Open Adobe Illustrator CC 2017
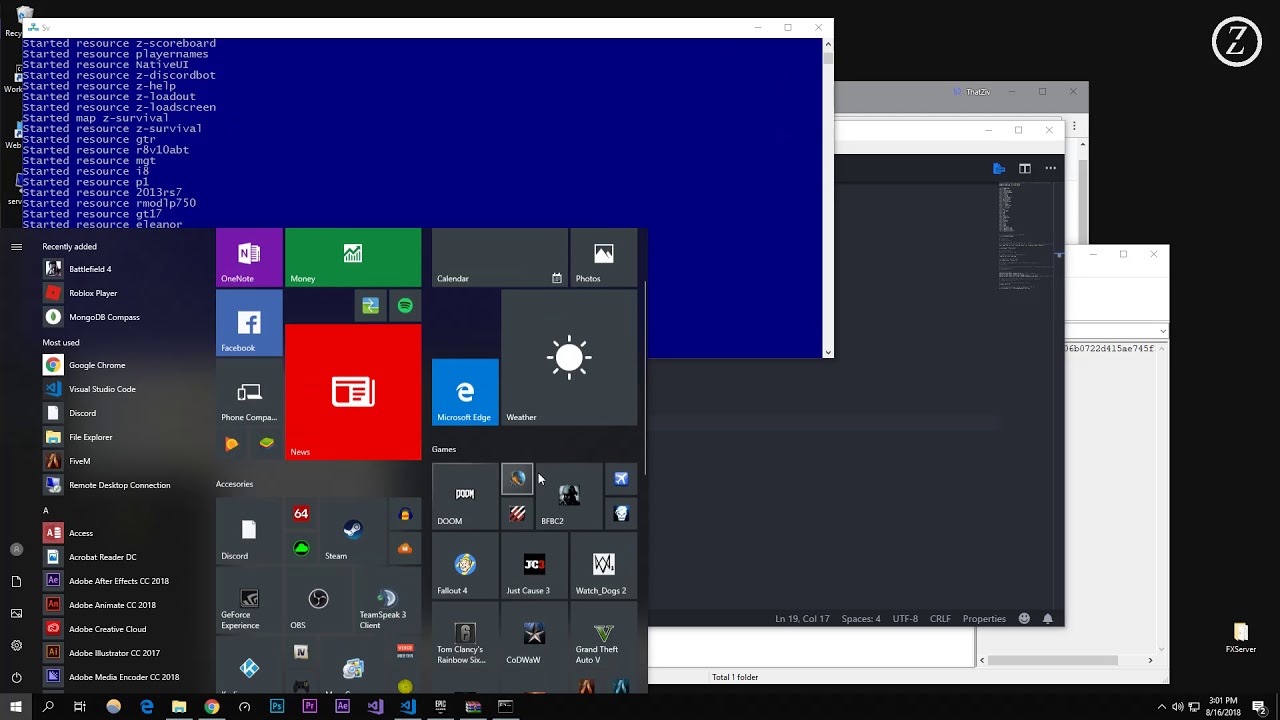This screenshot has width=1280, height=720. (x=125, y=653)
